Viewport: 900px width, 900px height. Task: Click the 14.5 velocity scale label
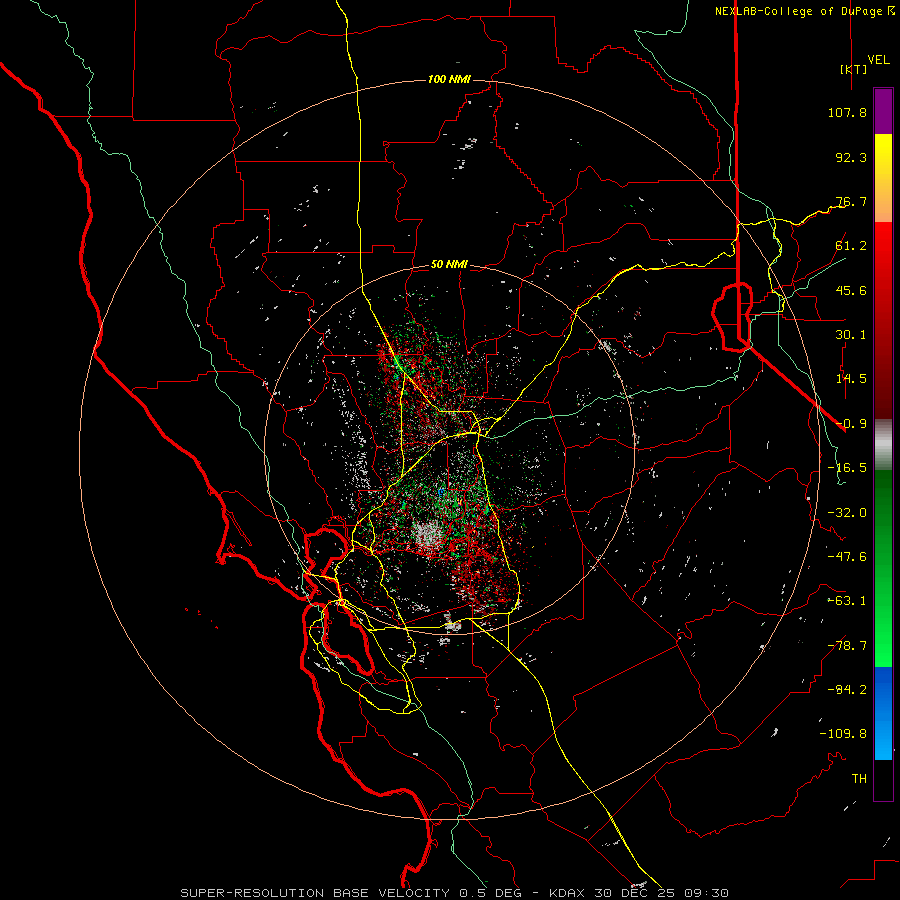tap(851, 379)
